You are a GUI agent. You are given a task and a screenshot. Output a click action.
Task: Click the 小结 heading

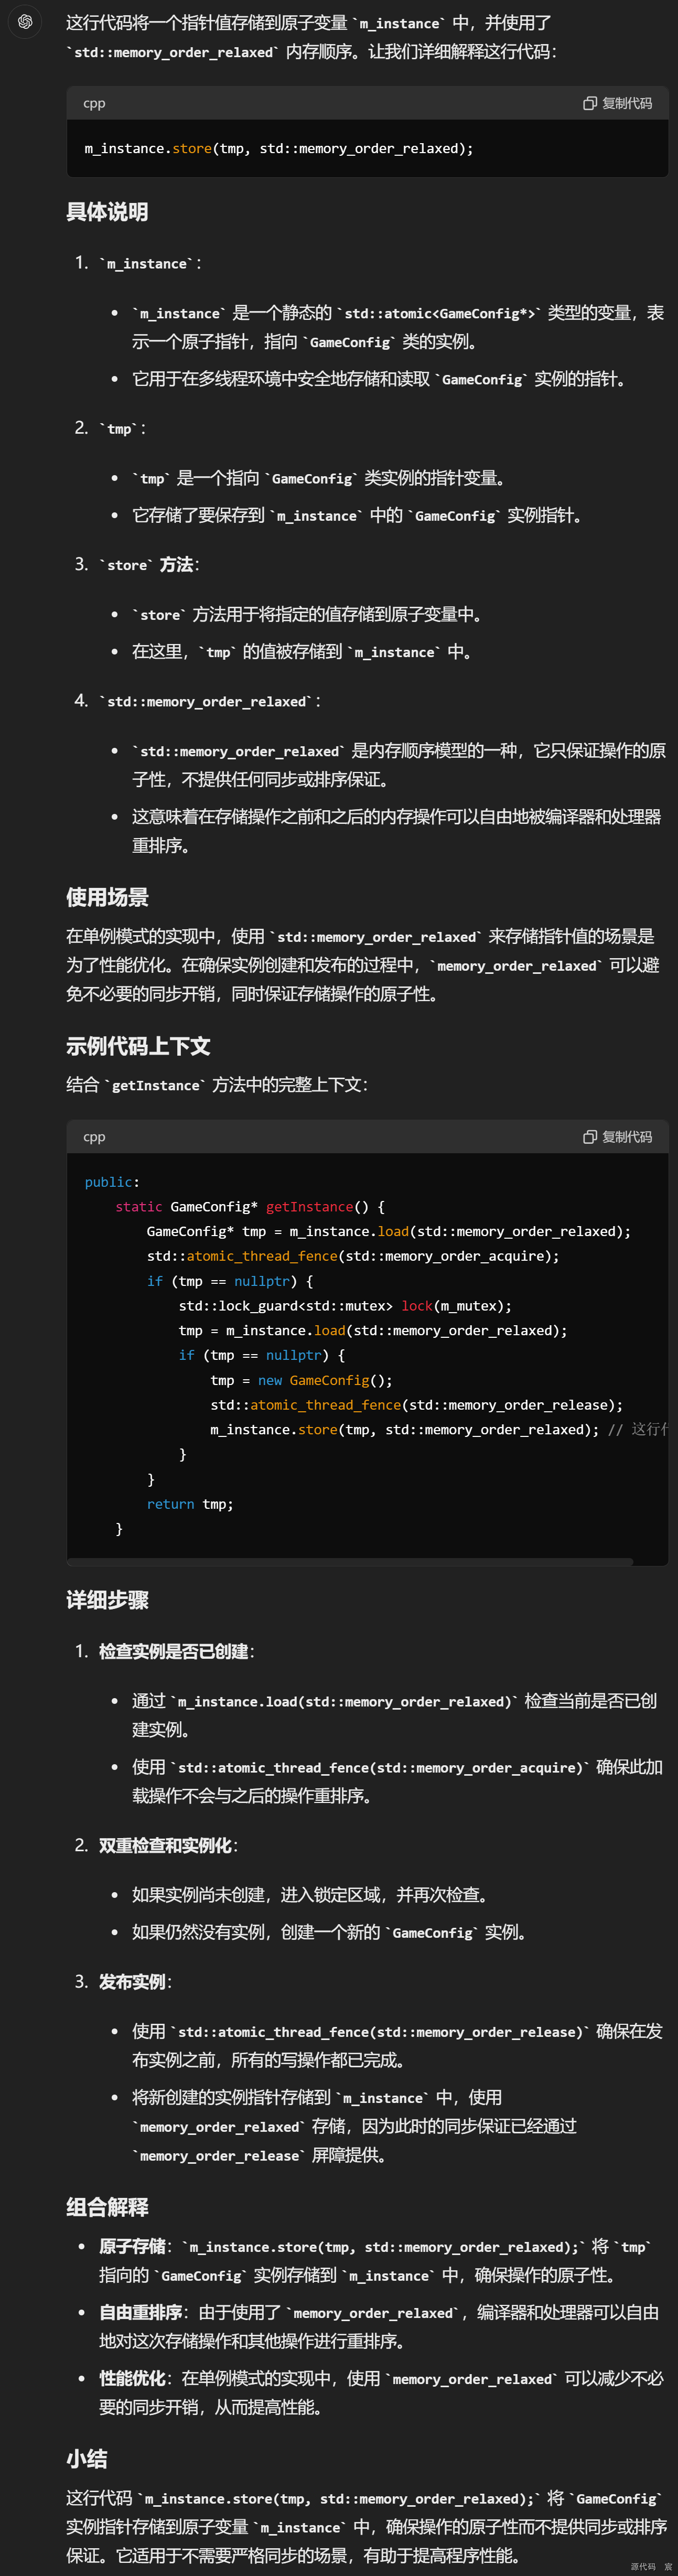click(87, 2459)
